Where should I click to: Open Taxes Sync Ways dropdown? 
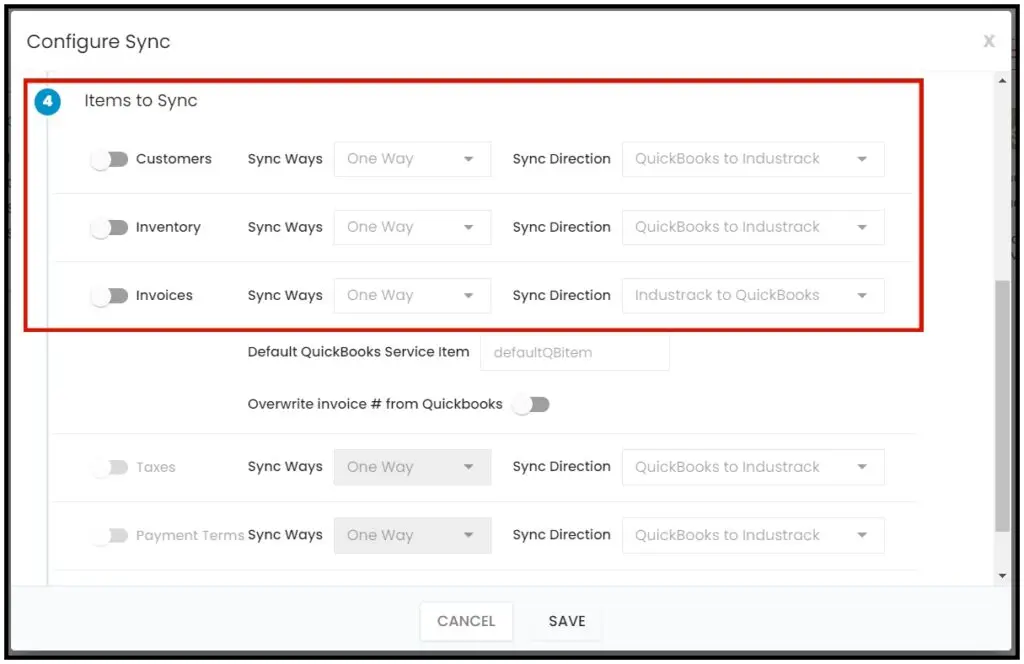click(x=412, y=467)
